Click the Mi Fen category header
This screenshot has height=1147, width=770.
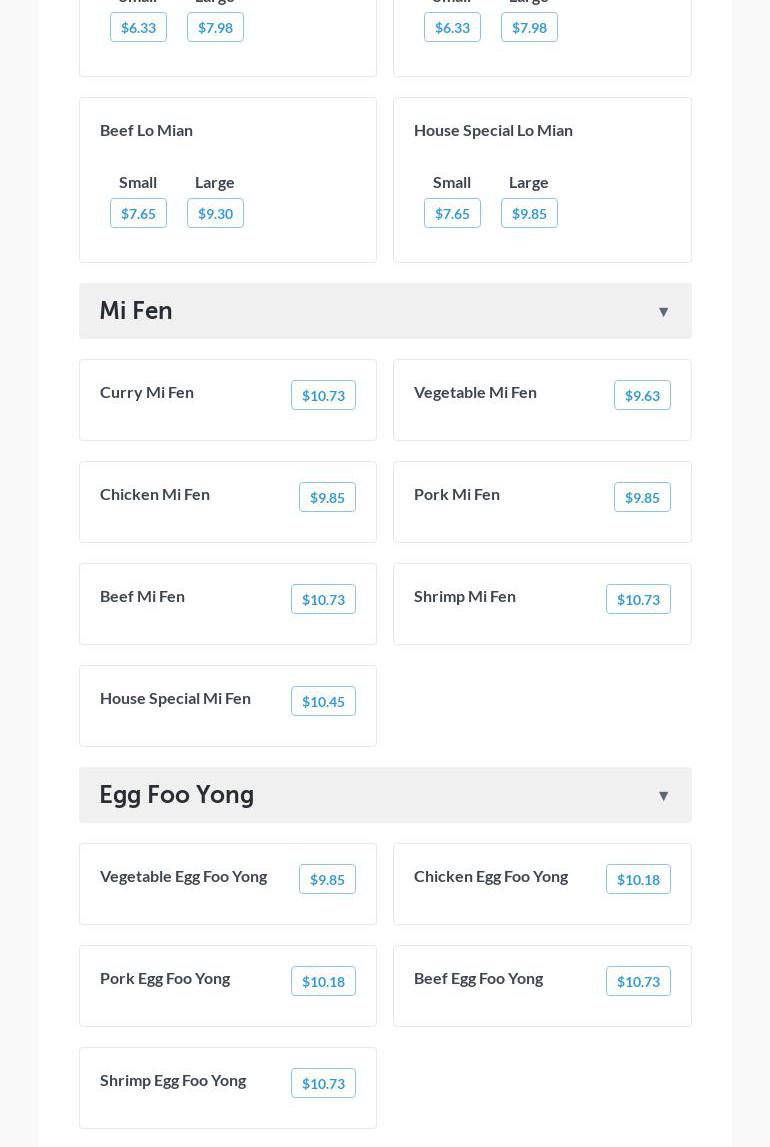[x=136, y=311]
